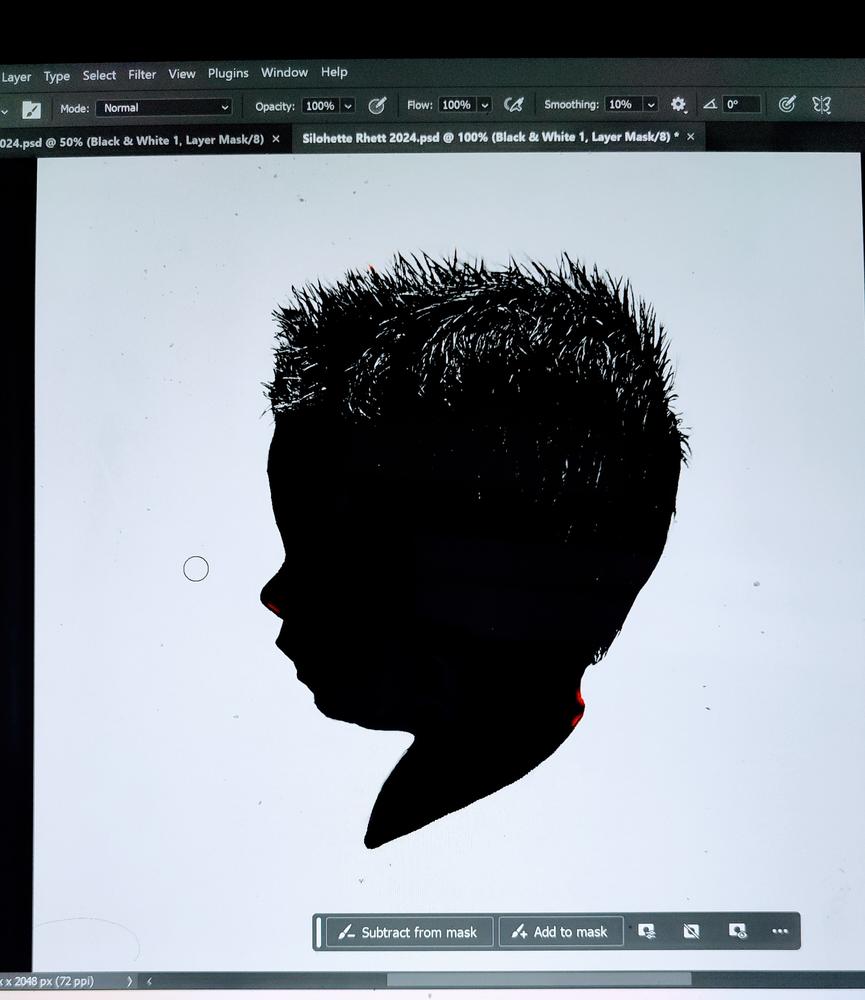Open the brush settings panel icon
Viewport: 865px width, 1000px height.
pos(32,108)
